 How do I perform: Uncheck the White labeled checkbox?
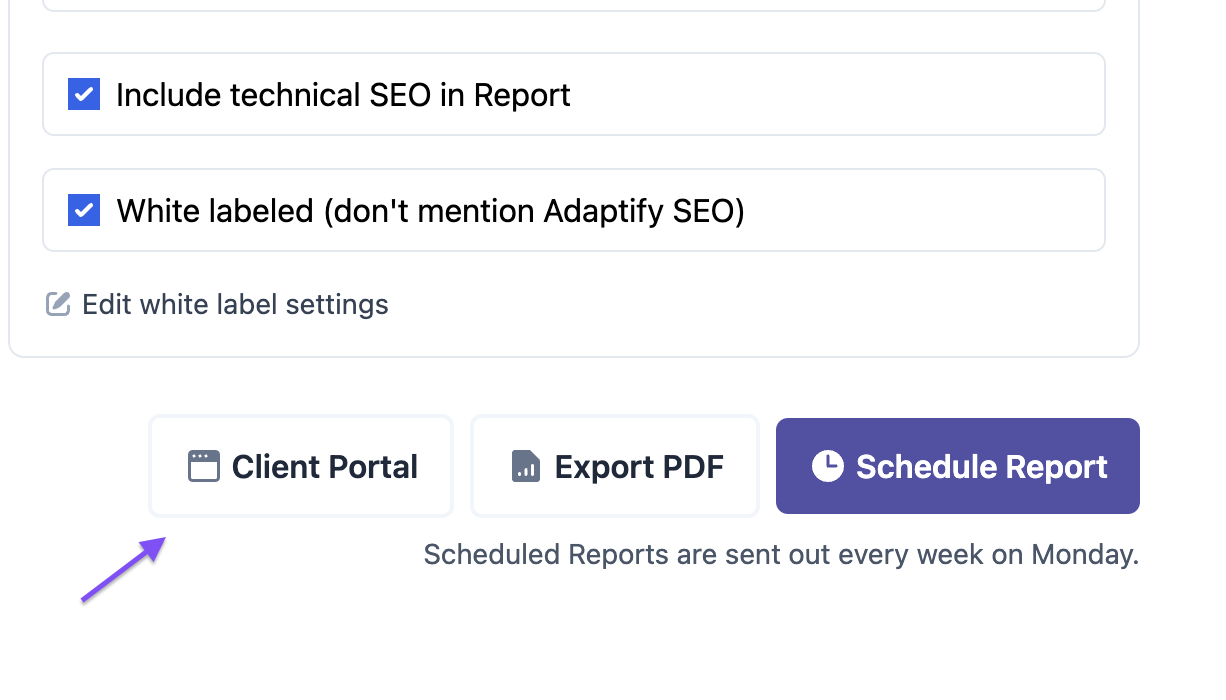(x=84, y=211)
